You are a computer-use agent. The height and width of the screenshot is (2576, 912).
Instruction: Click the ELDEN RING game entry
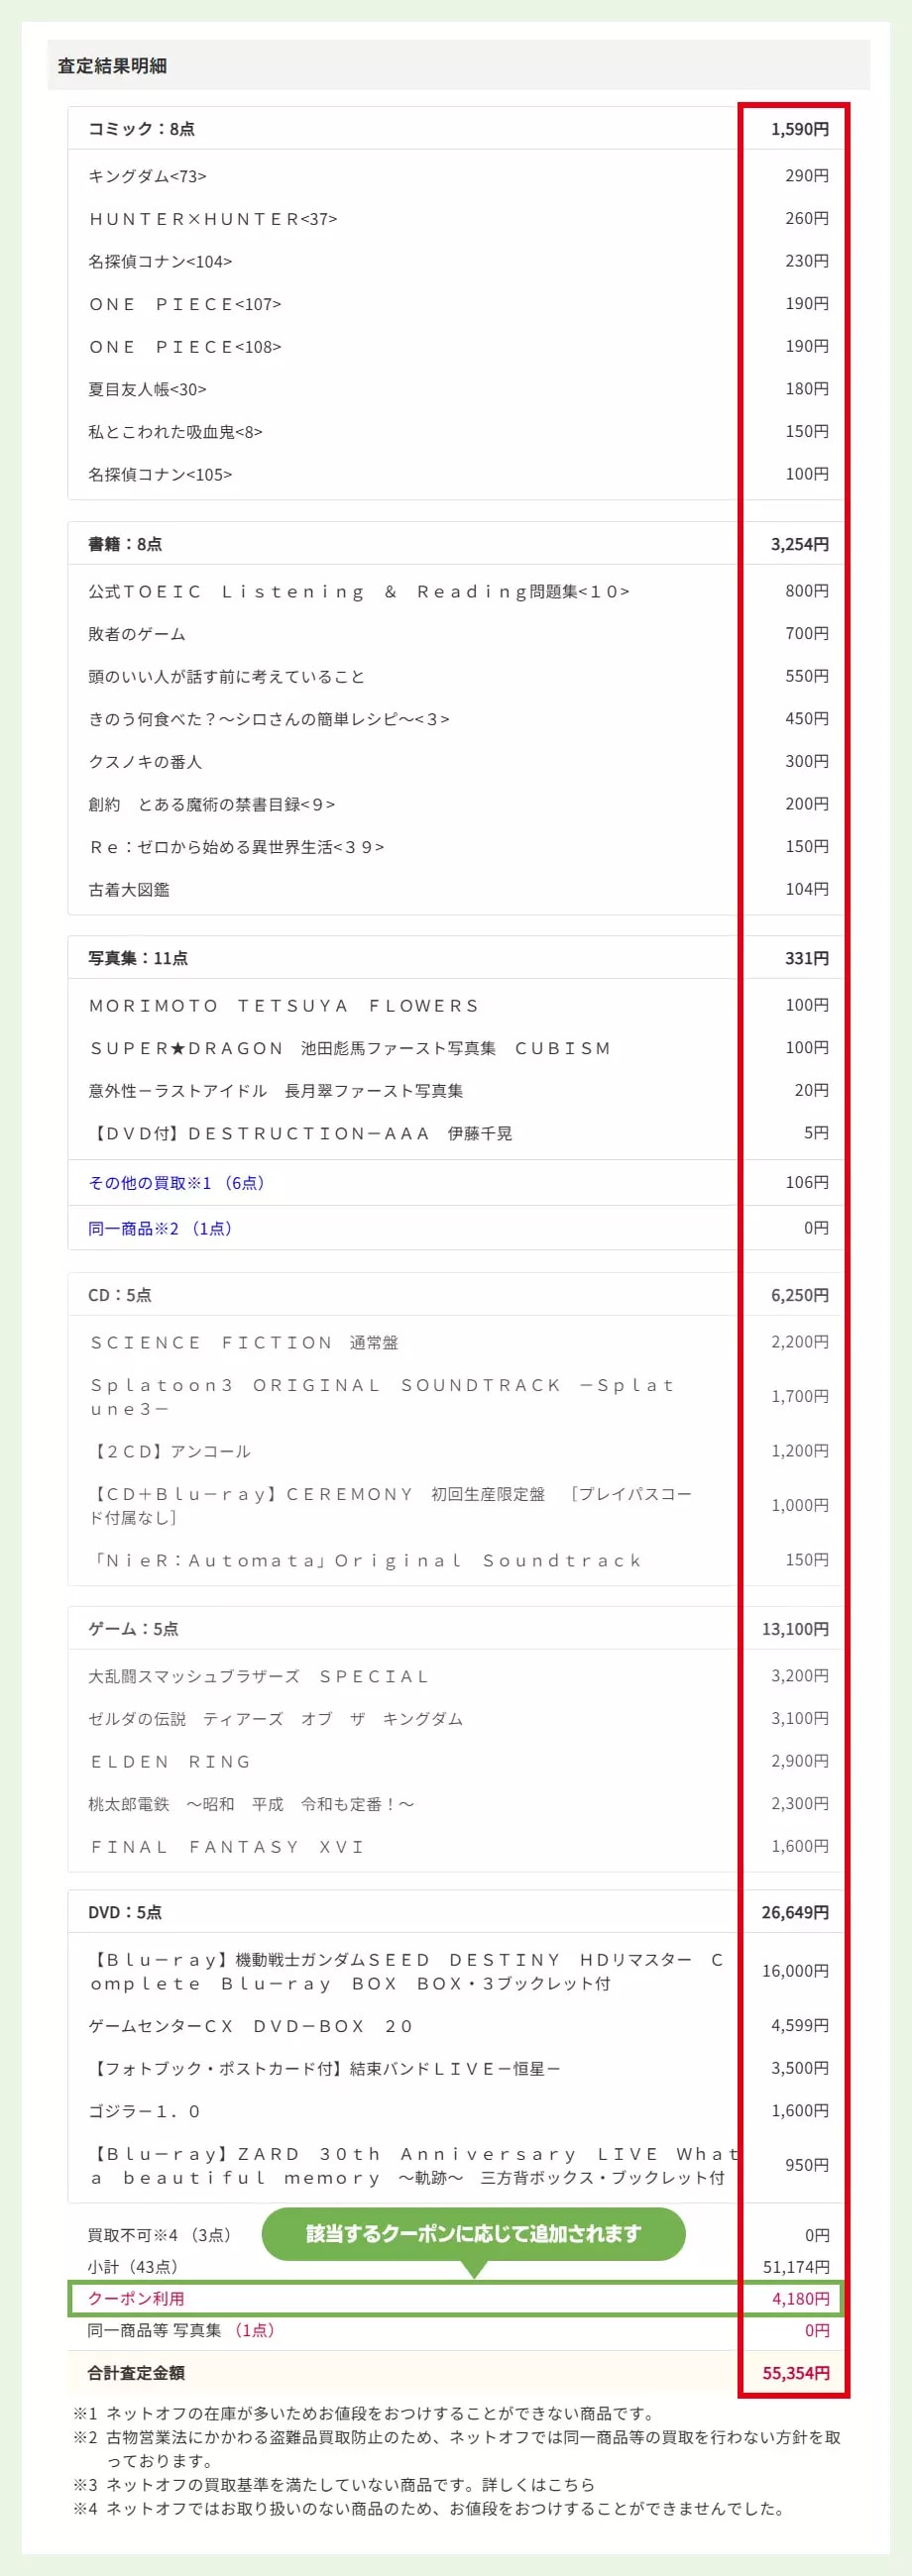pyautogui.click(x=170, y=1762)
